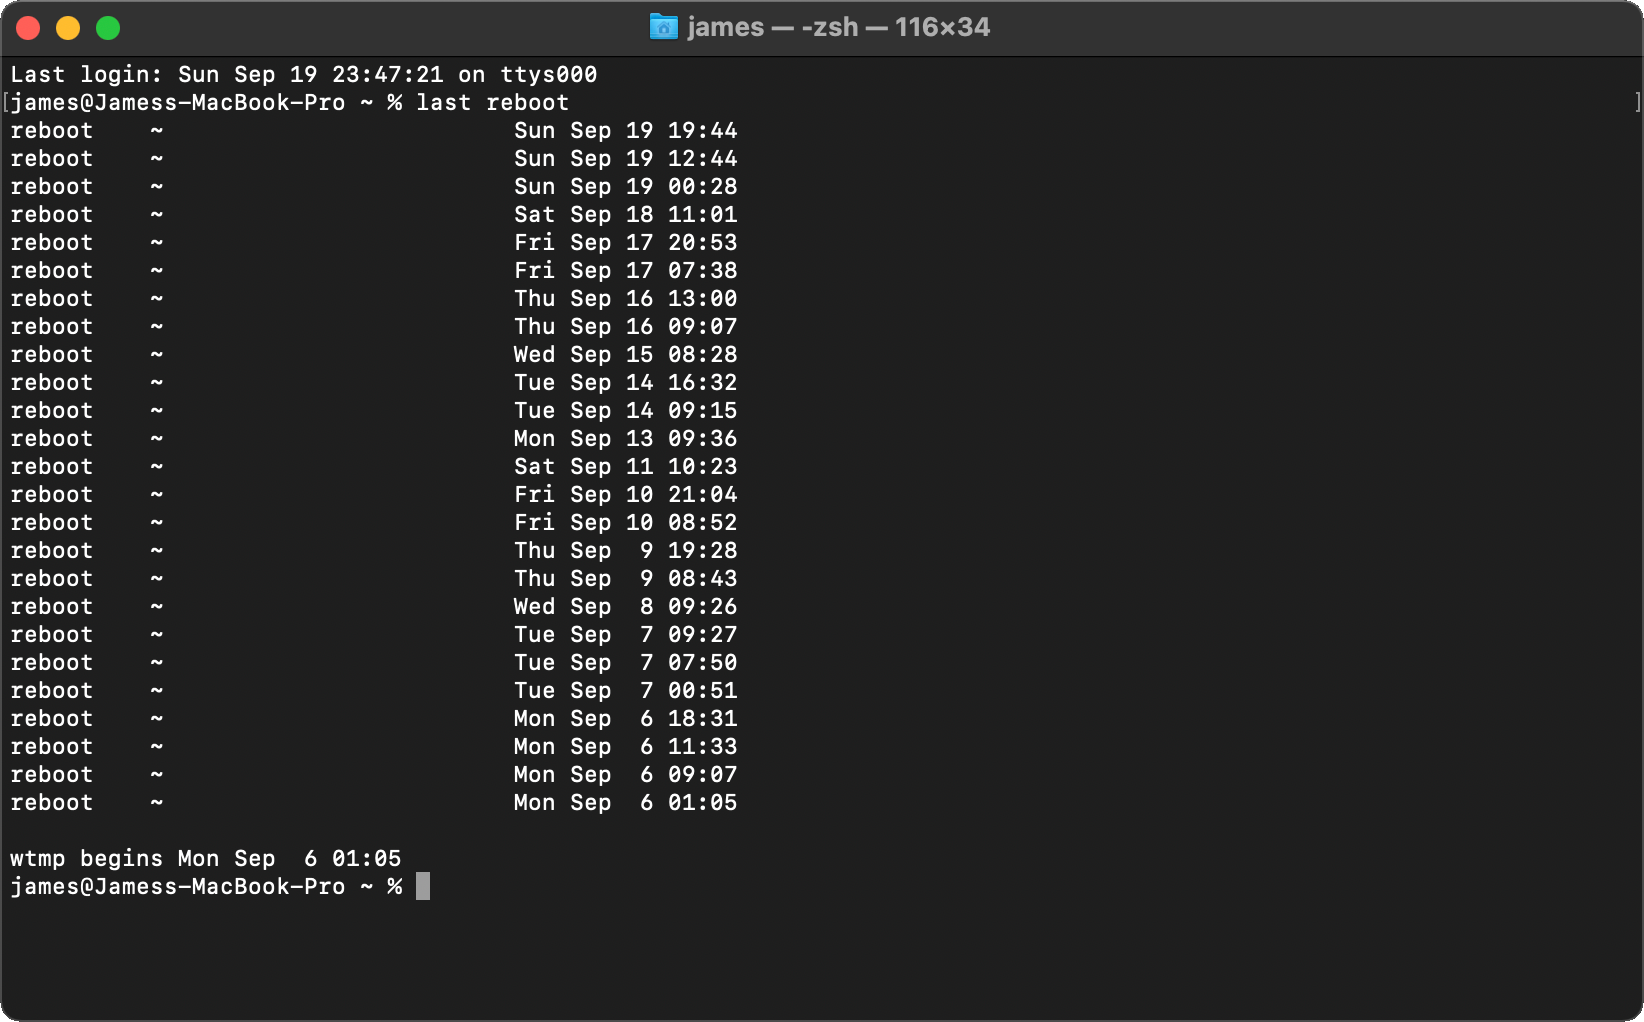Close the Terminal window with red button

(x=28, y=28)
